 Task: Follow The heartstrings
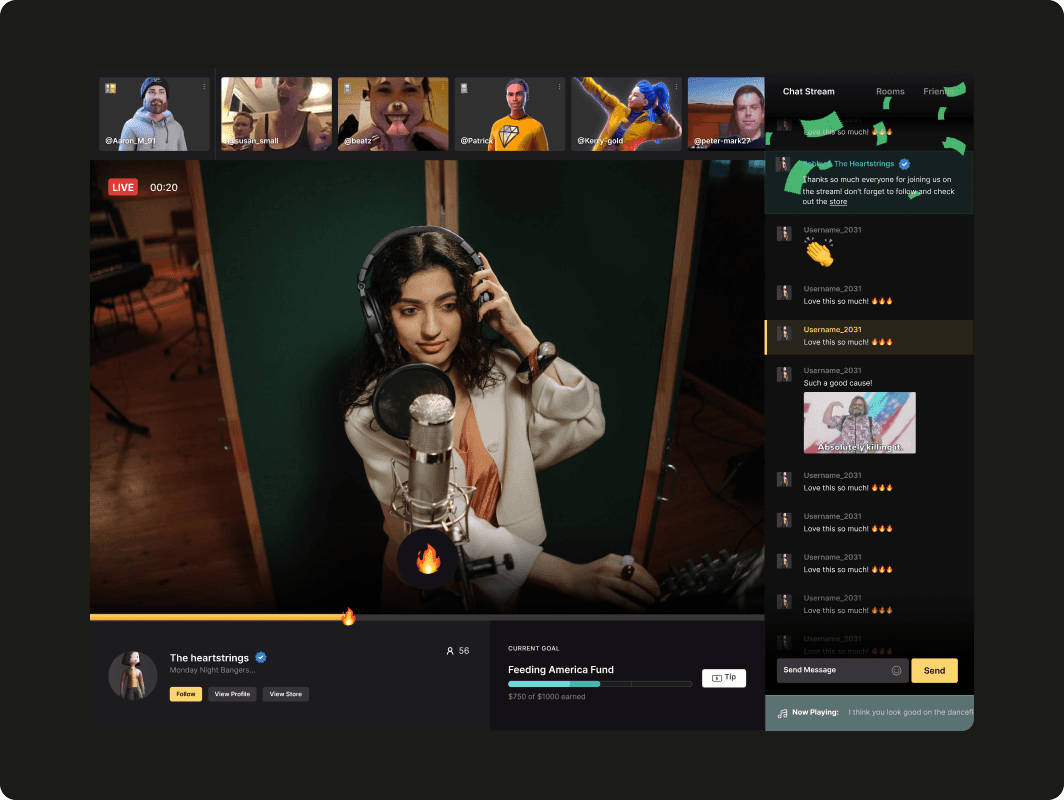click(x=186, y=694)
